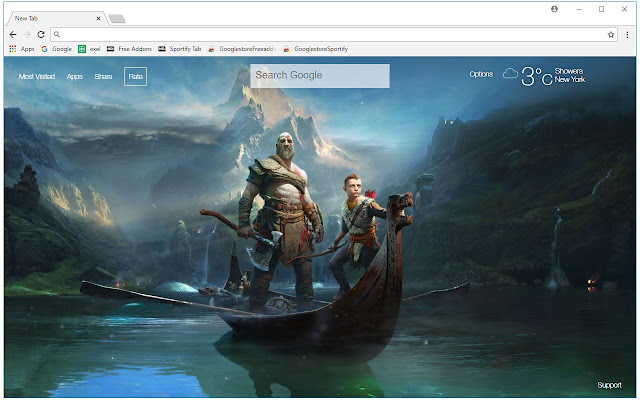
Task: Click the 3°C temperature reading
Action: pyautogui.click(x=537, y=76)
